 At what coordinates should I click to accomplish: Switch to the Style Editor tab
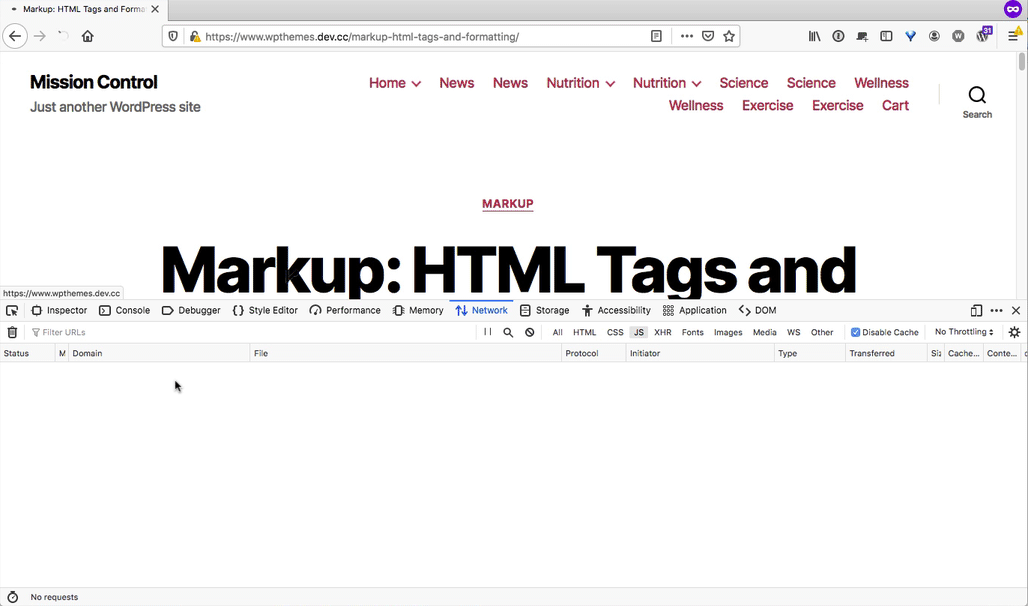coord(265,311)
